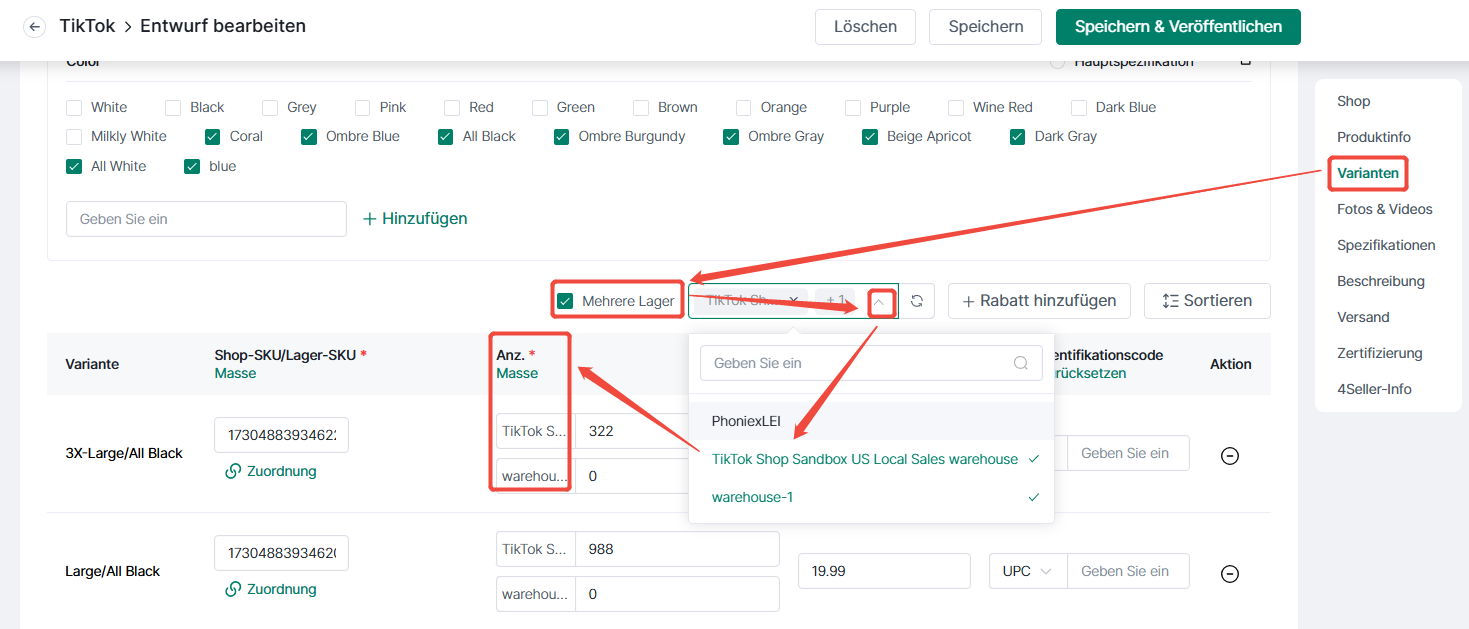Viewport: 1469px width, 629px height.
Task: Click Speichern & Veröffentlichen button
Action: click(x=1178, y=27)
